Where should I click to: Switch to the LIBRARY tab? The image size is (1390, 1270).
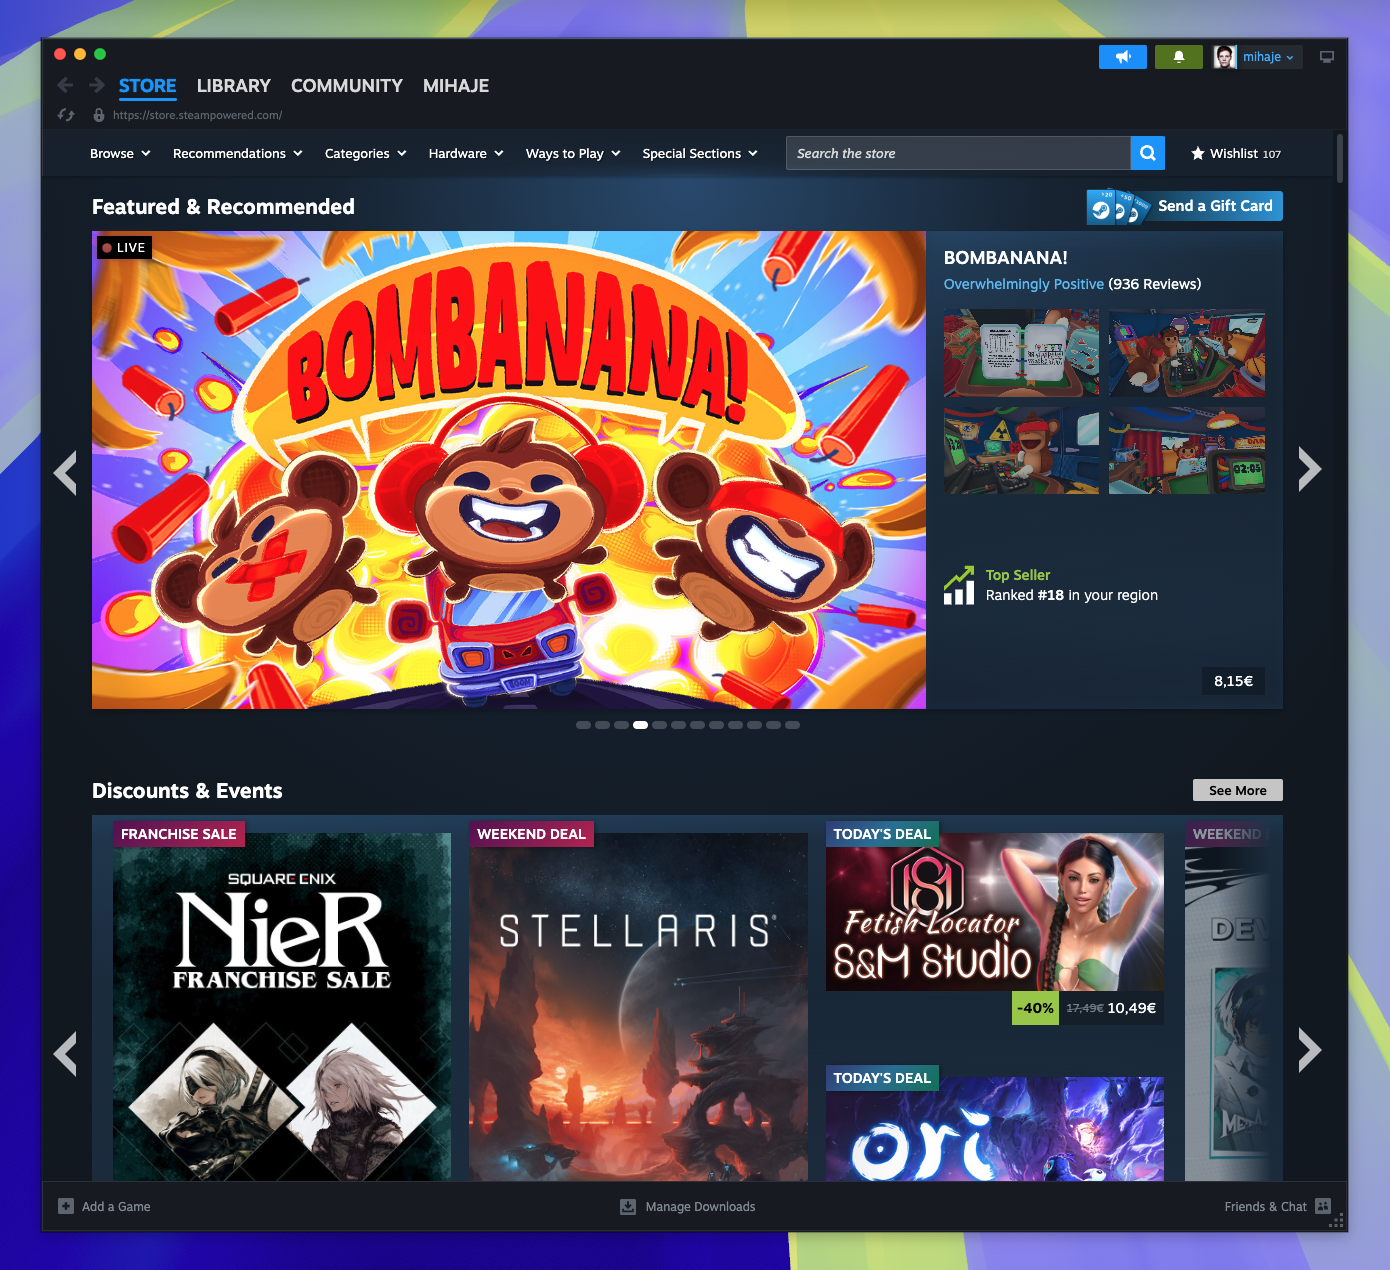(233, 86)
